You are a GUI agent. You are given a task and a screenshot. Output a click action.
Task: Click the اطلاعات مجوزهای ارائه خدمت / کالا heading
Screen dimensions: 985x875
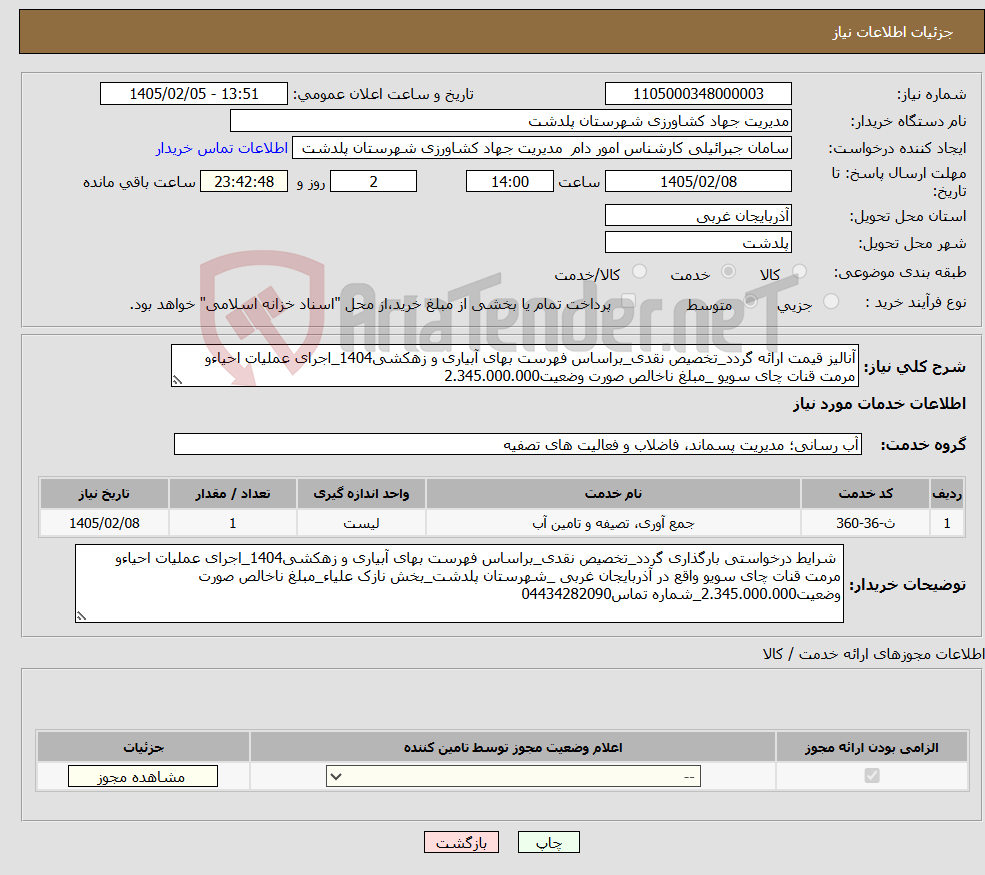point(873,654)
